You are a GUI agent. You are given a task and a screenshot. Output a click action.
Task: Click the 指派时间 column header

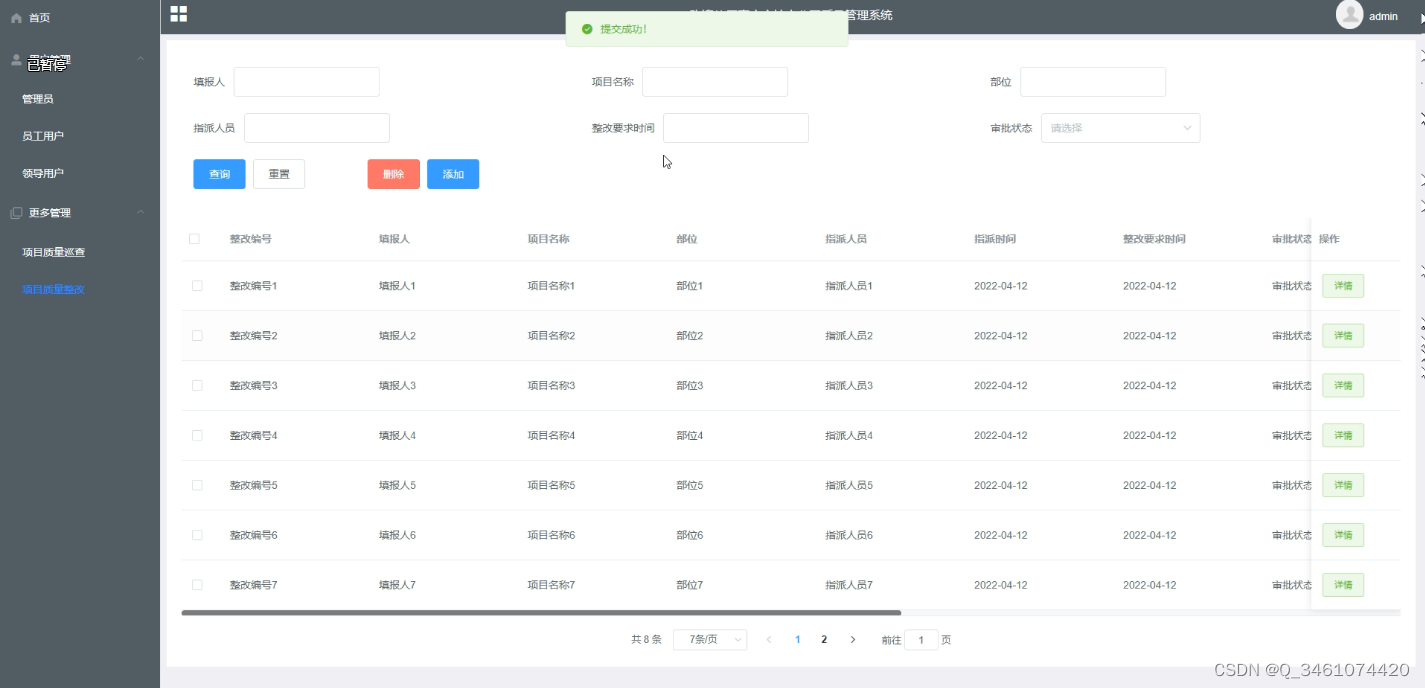[x=995, y=239]
